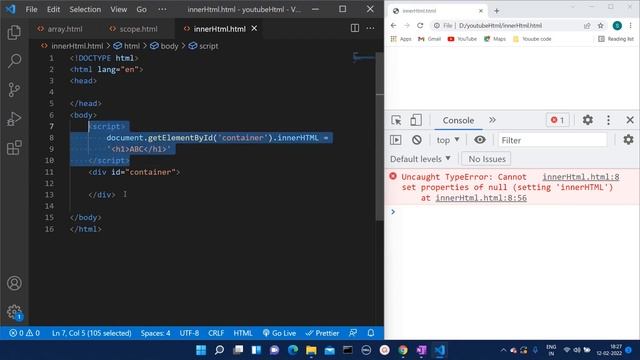
Task: Go back in Chrome
Action: tap(393, 25)
